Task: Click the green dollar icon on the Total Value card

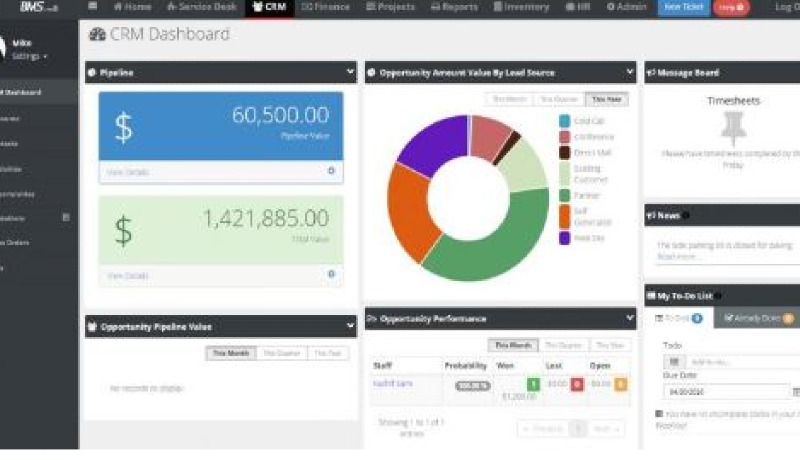Action: pyautogui.click(x=123, y=231)
